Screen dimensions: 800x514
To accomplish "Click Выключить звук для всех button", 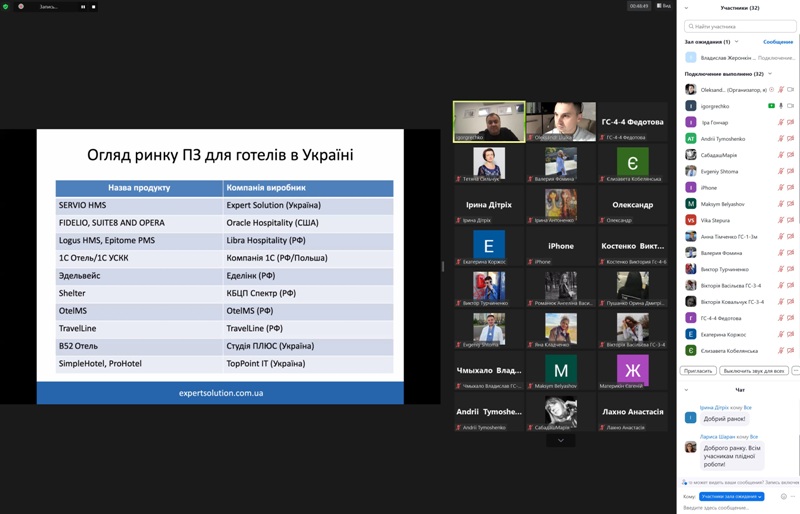I will [754, 371].
